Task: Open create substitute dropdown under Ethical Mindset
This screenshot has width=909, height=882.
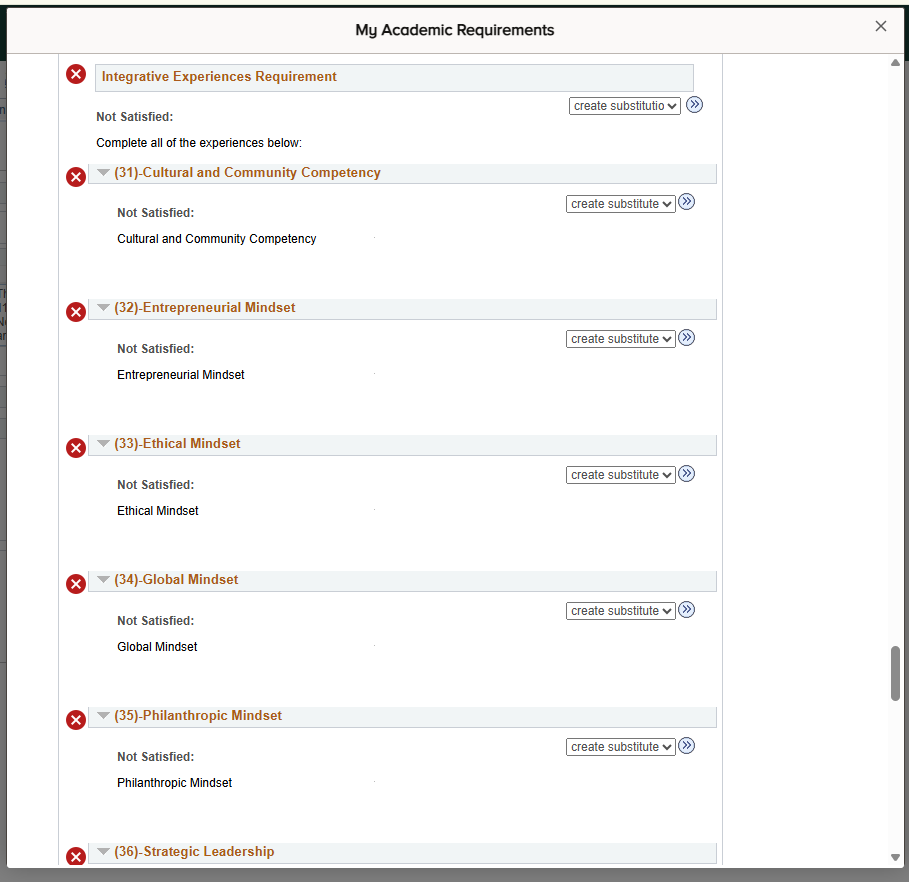Action: click(x=620, y=475)
